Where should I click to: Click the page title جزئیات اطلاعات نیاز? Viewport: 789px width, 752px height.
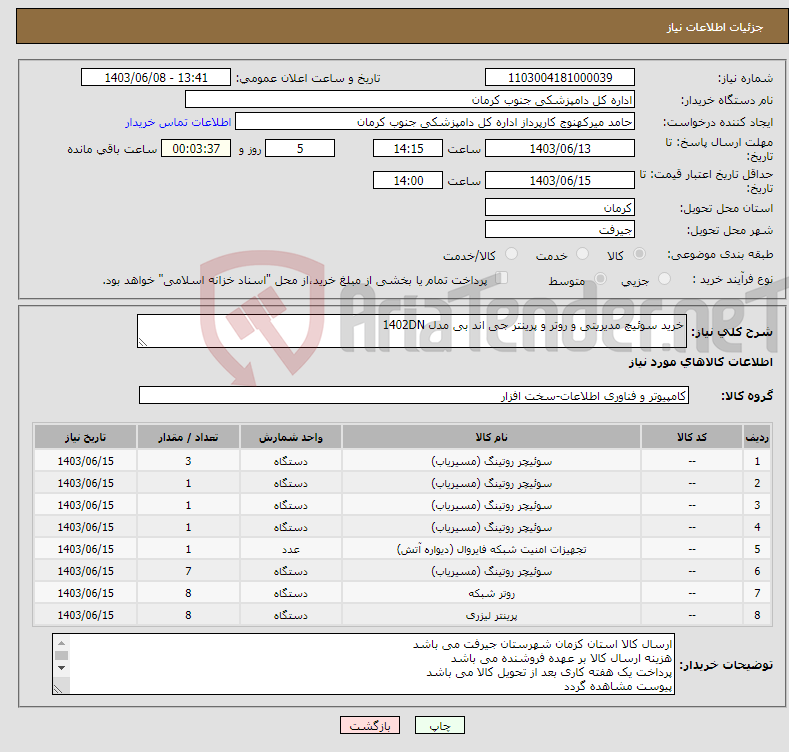point(715,27)
